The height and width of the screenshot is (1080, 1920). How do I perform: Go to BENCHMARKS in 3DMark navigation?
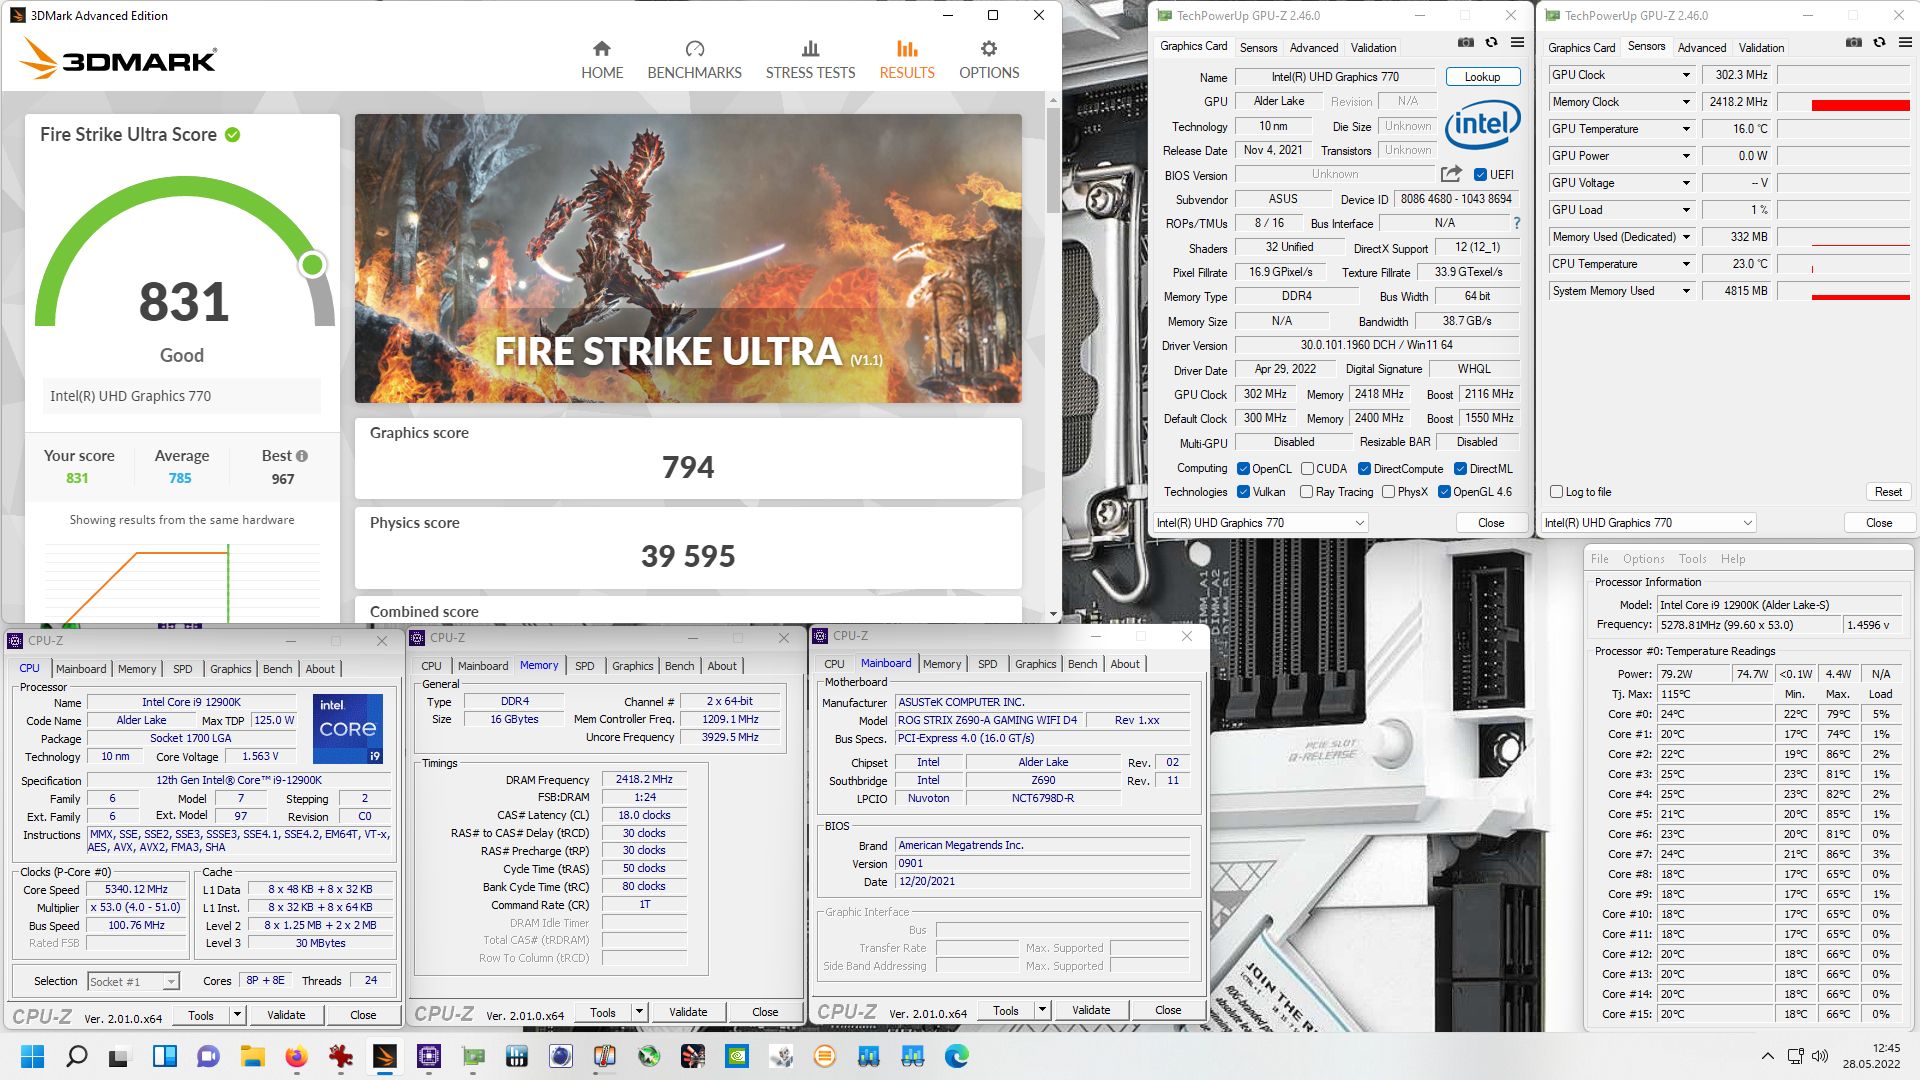tap(694, 60)
